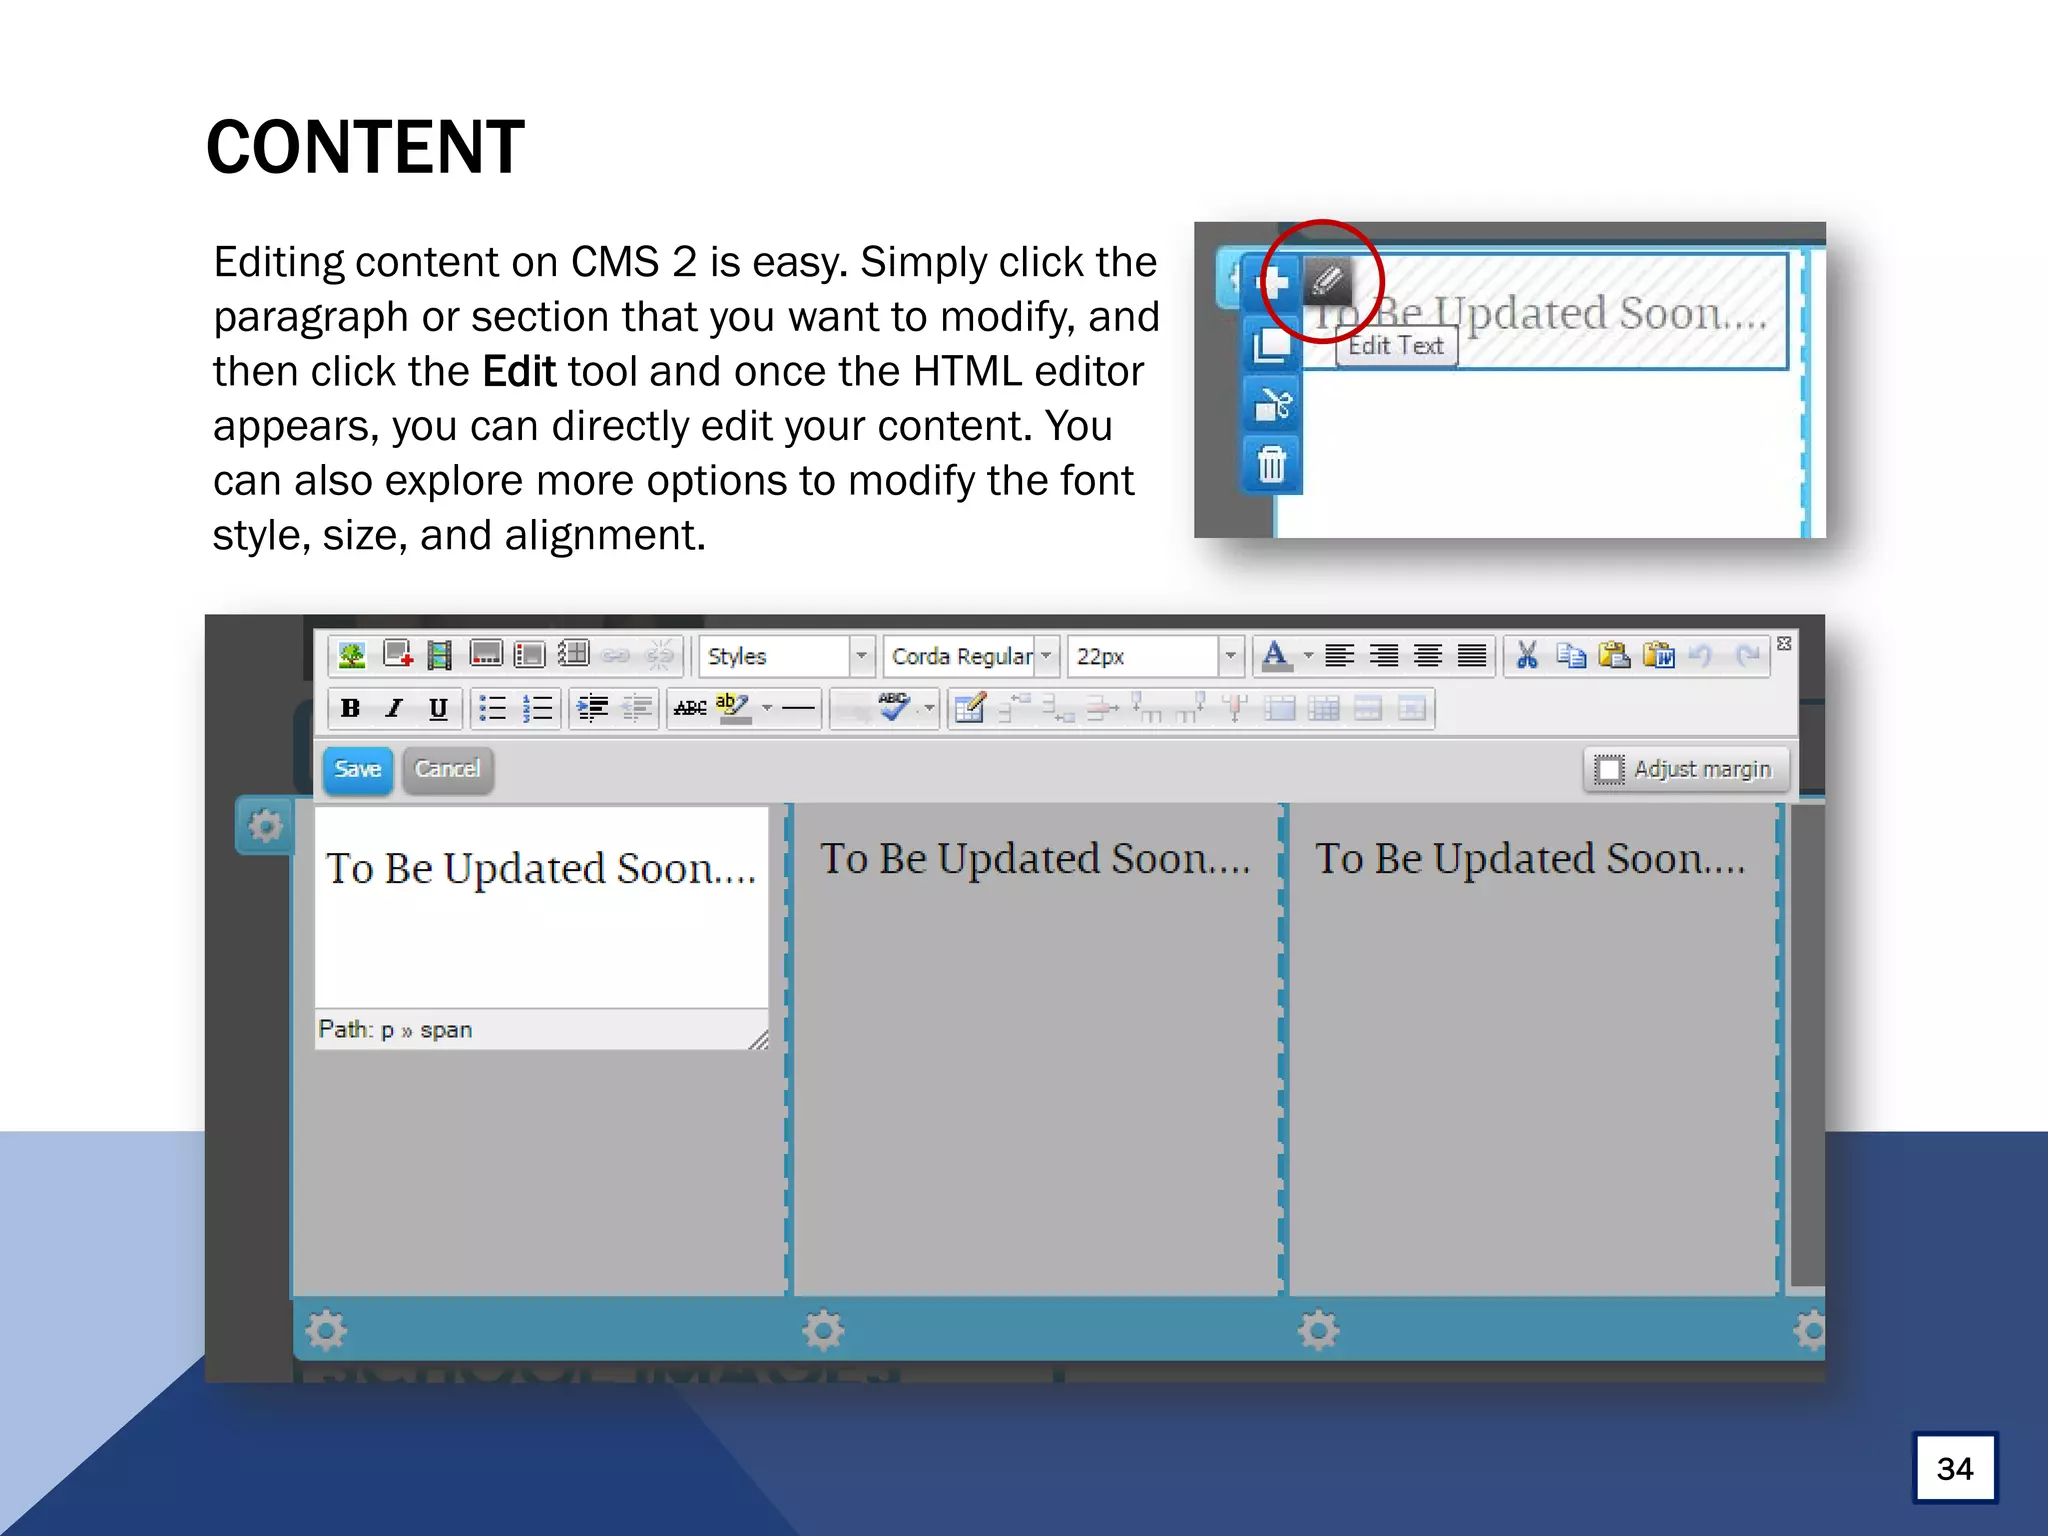Click the insert media filmstrip icon
Screen dimensions: 2048x1536
coord(439,656)
